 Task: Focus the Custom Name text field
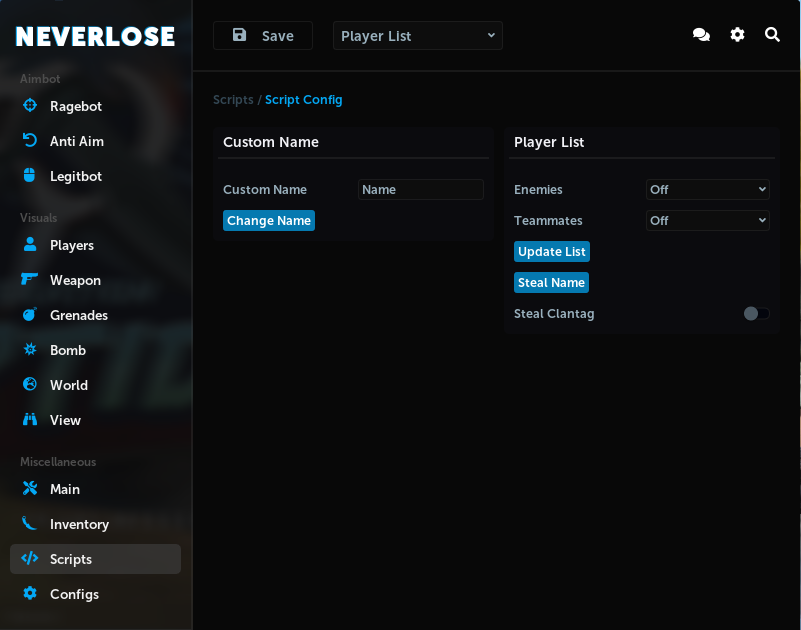tap(420, 190)
